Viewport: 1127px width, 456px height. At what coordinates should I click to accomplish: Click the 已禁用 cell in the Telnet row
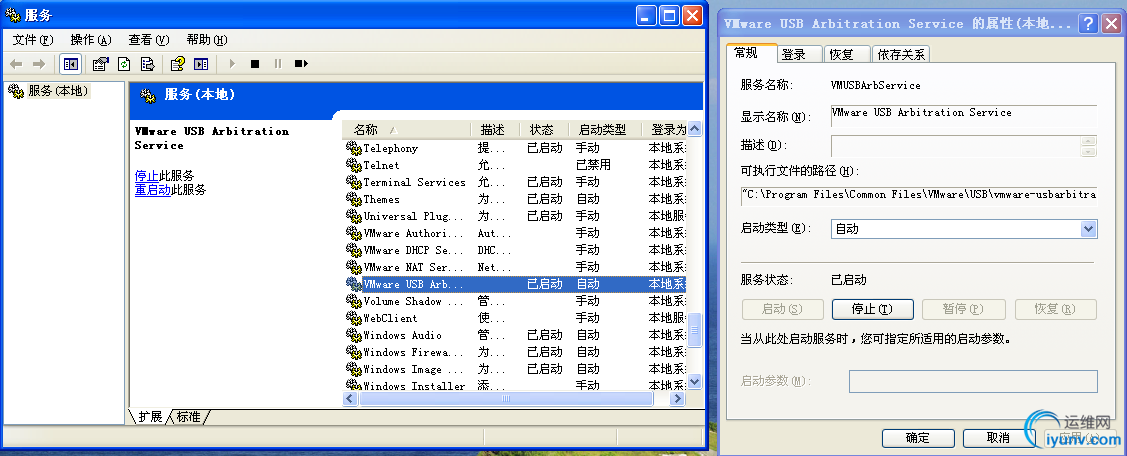coord(594,165)
